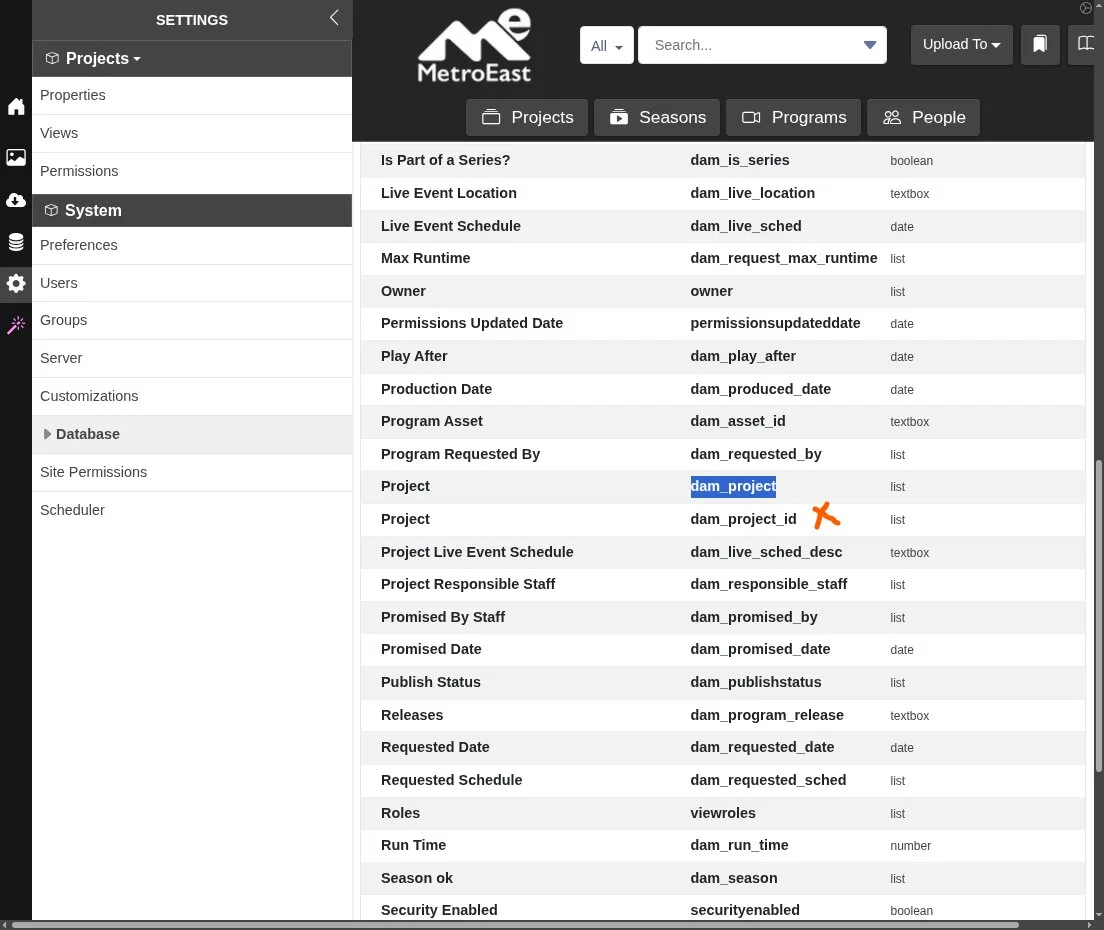Click the MetroEast logo

pyautogui.click(x=474, y=45)
